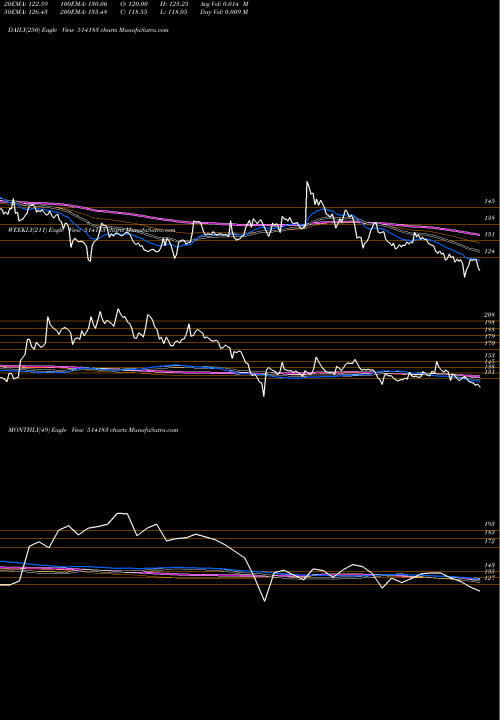Click the 131 price label on daily chart
500x720 pixels.
click(489, 235)
